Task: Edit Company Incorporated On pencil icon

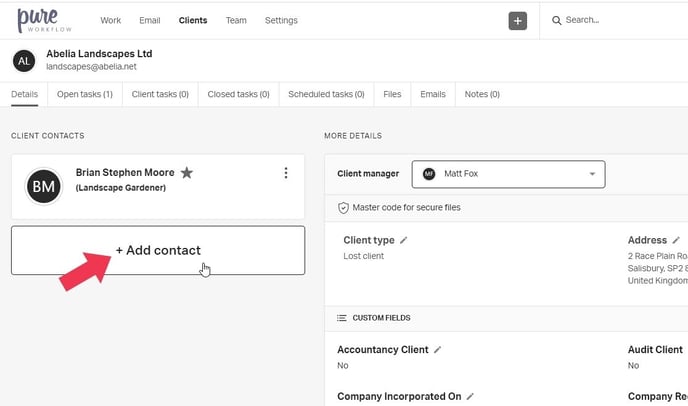Action: point(471,397)
